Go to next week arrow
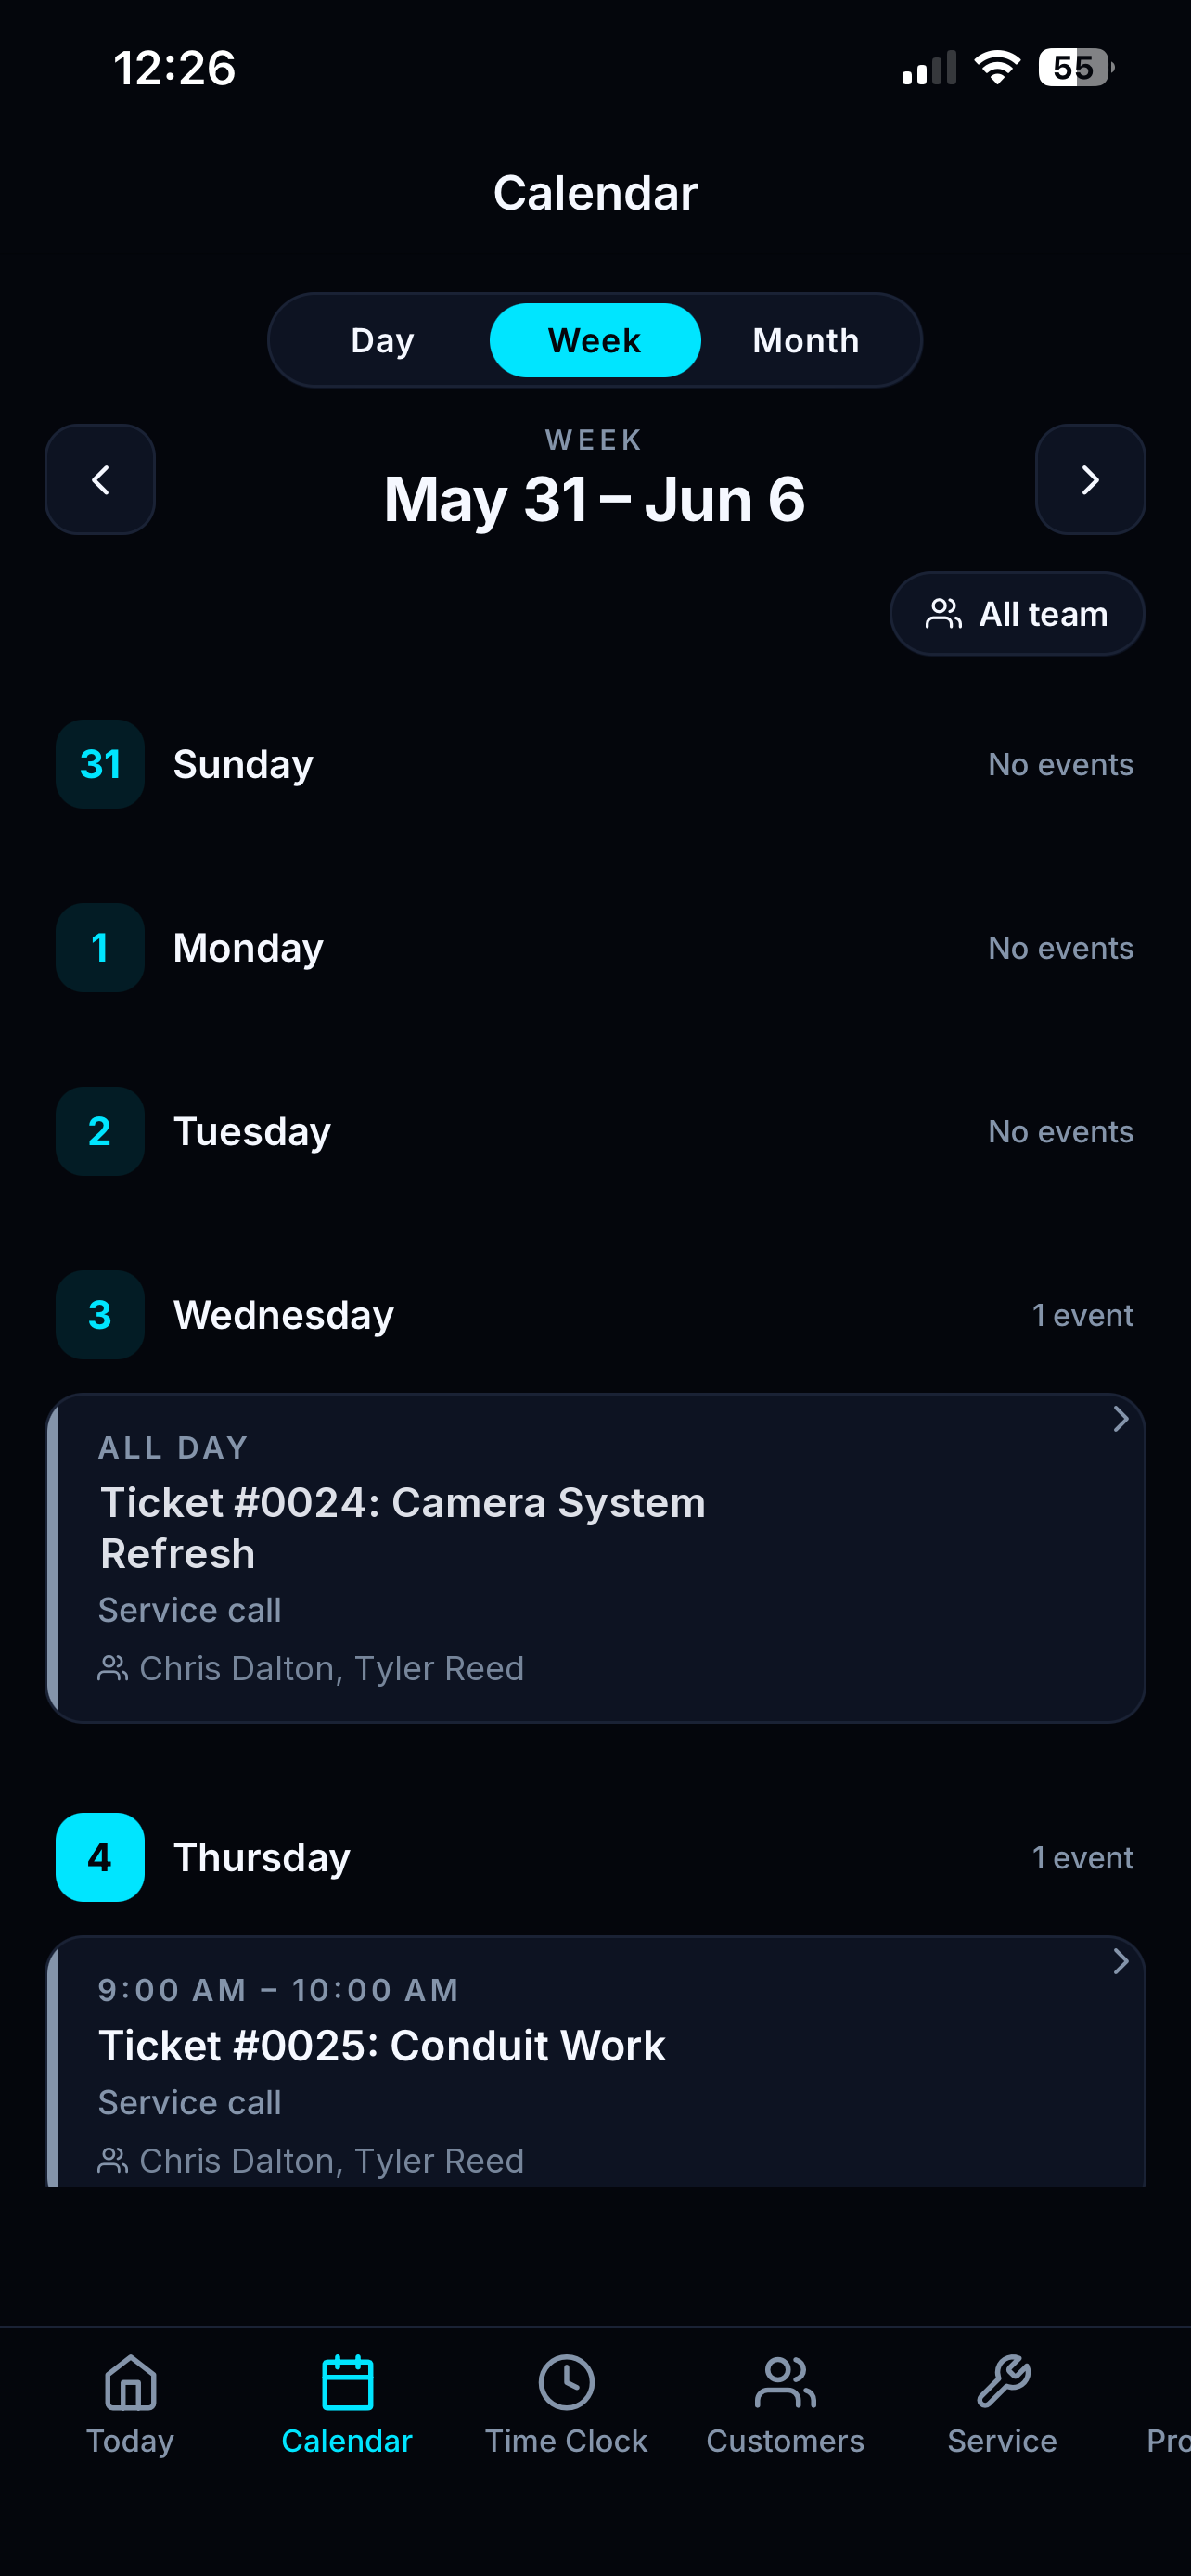 click(x=1090, y=480)
